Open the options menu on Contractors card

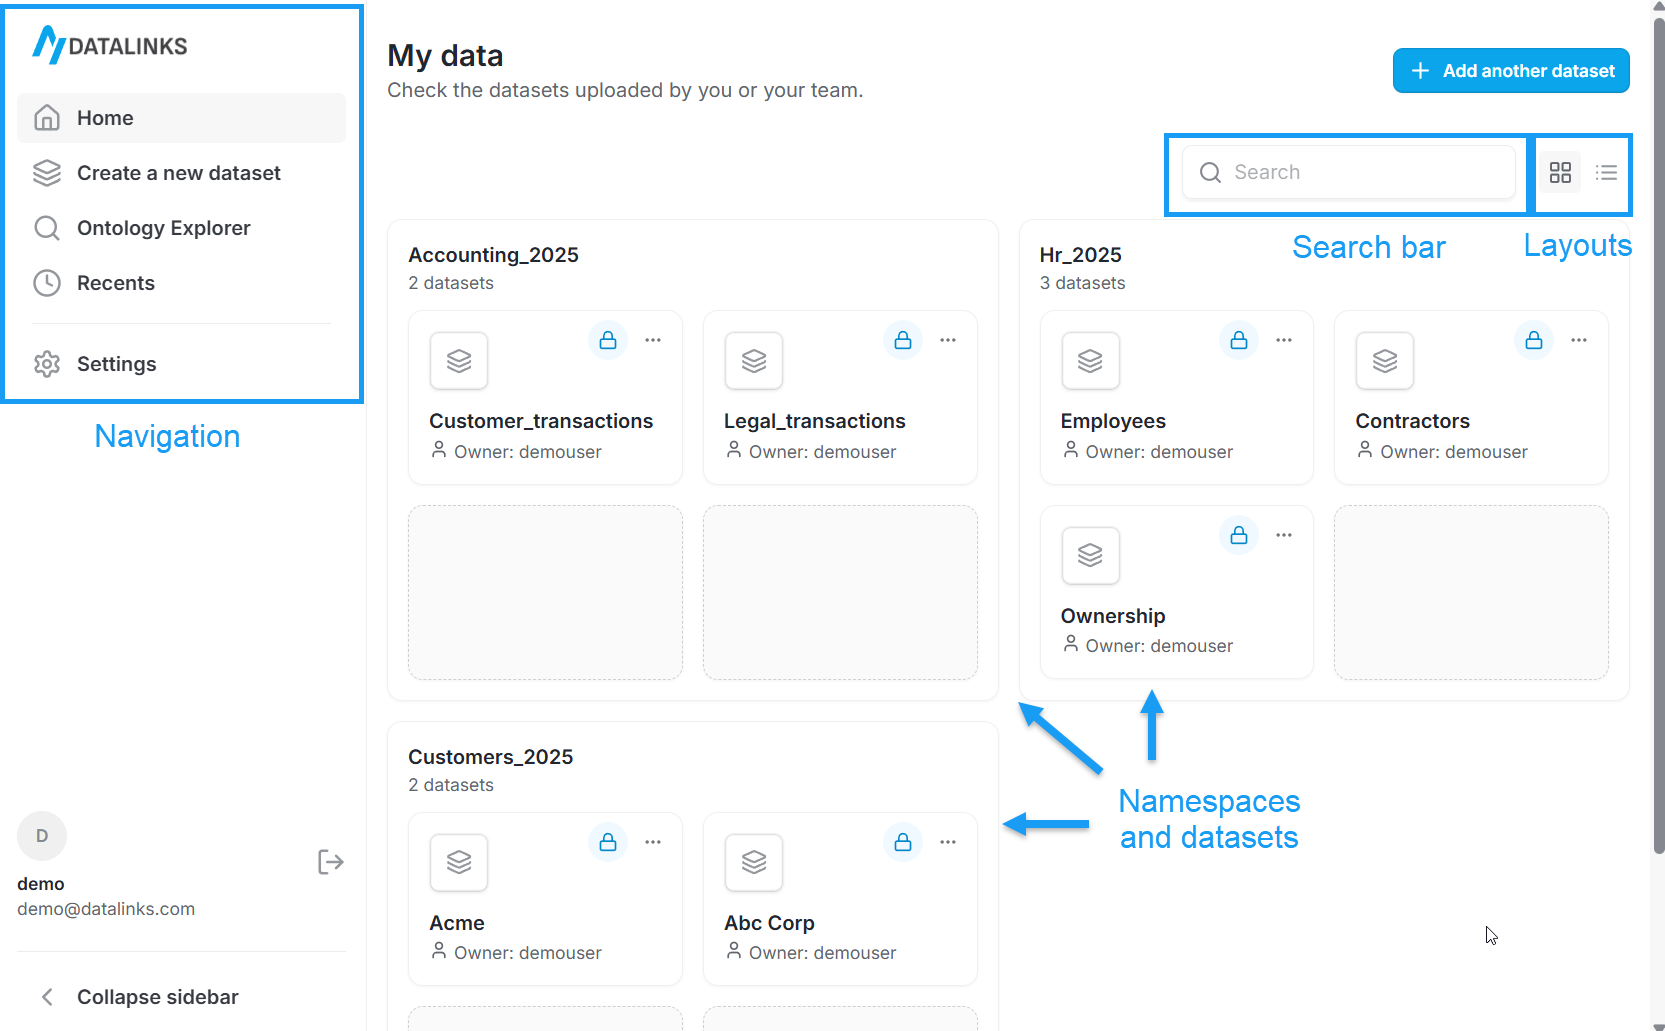(1578, 340)
